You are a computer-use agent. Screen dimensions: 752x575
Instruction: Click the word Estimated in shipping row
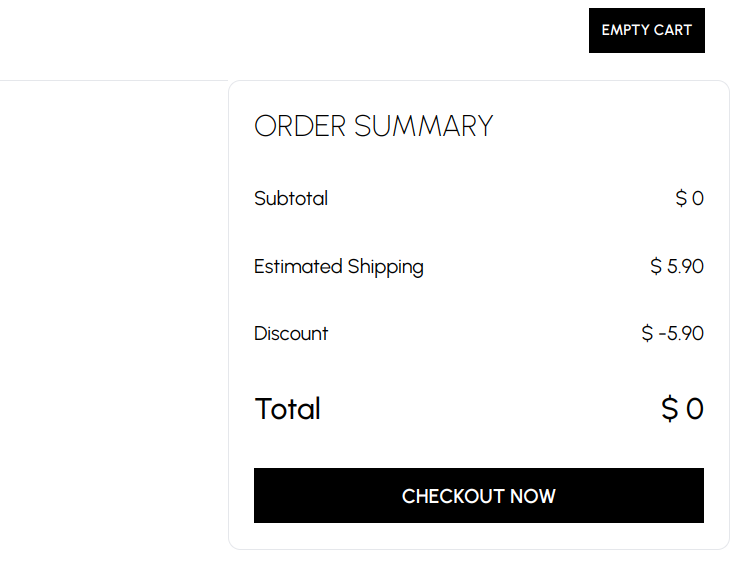(x=298, y=267)
